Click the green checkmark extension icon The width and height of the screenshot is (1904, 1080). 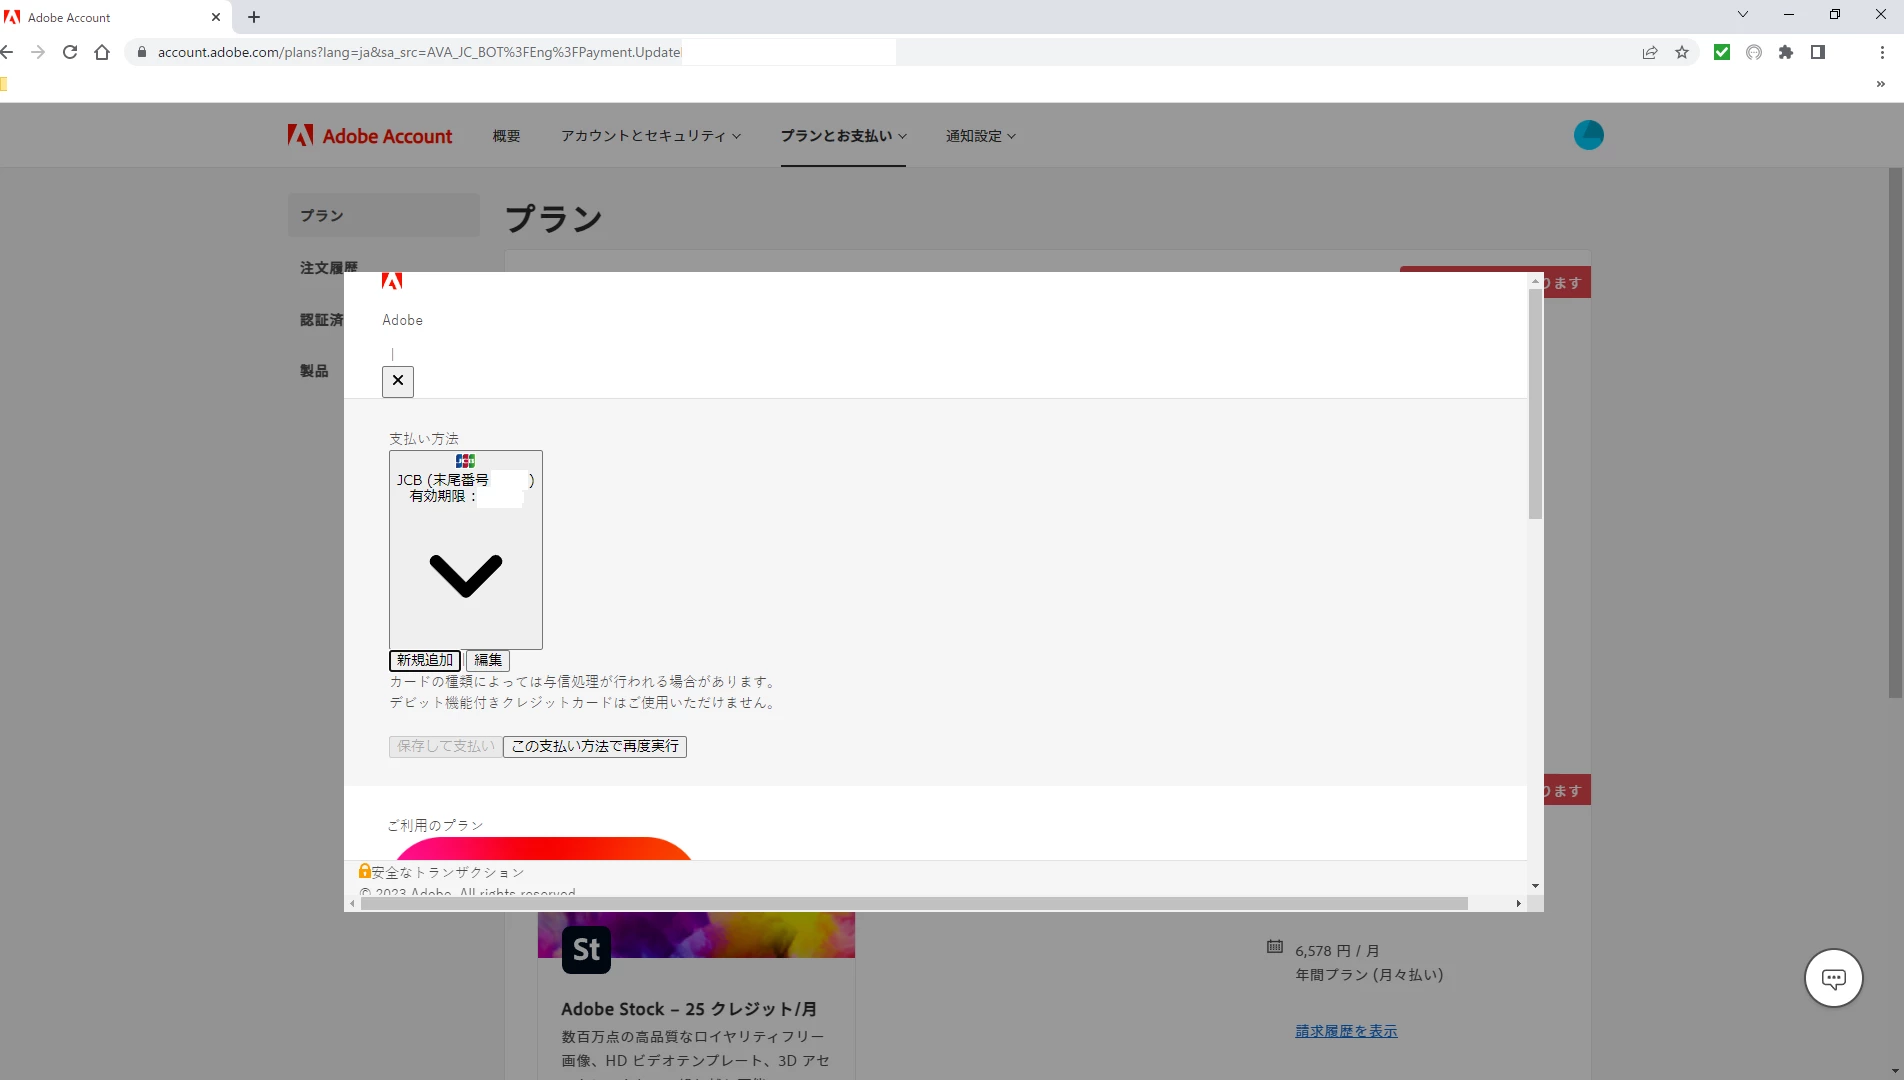tap(1722, 52)
